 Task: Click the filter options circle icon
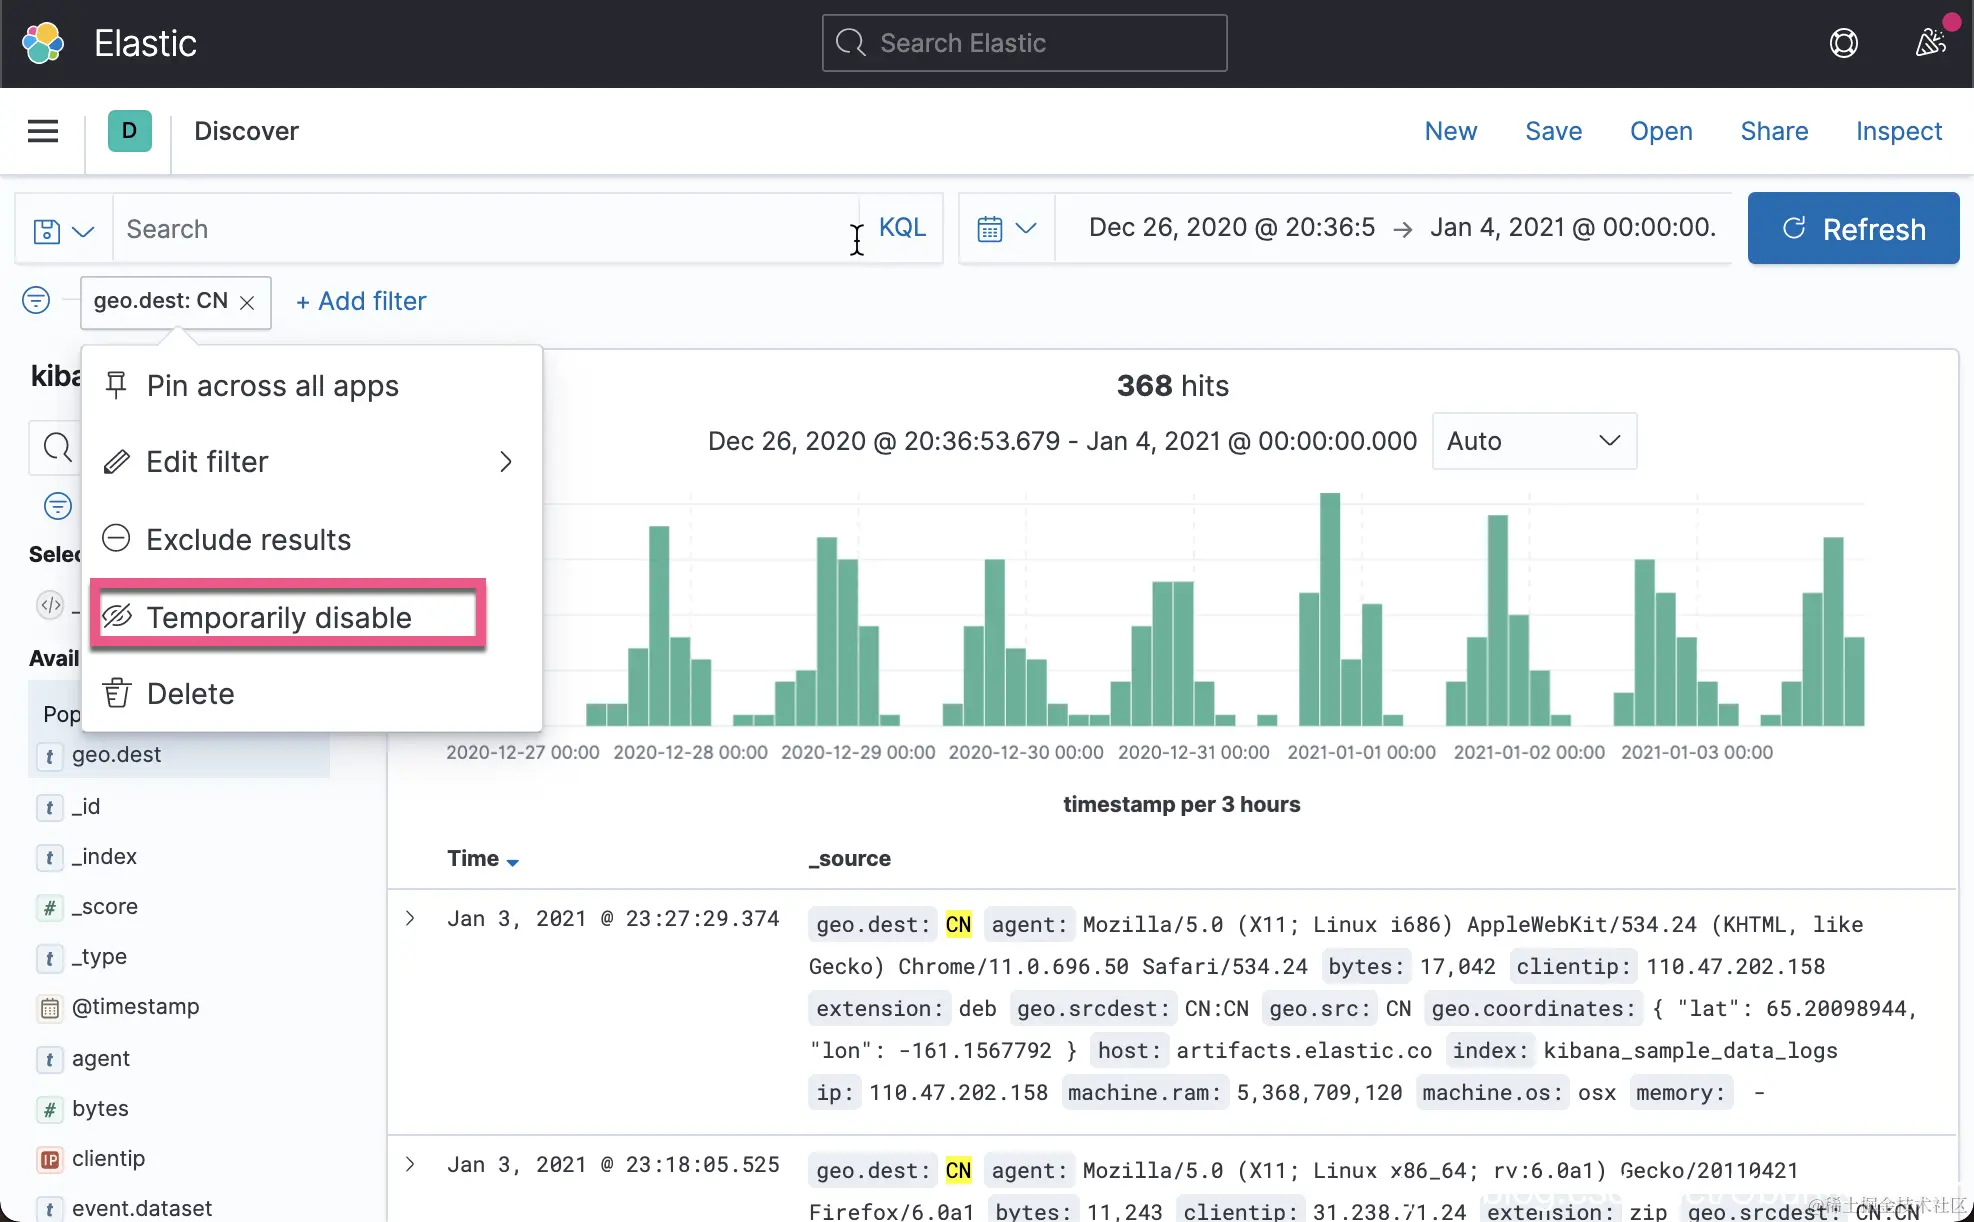pos(36,300)
